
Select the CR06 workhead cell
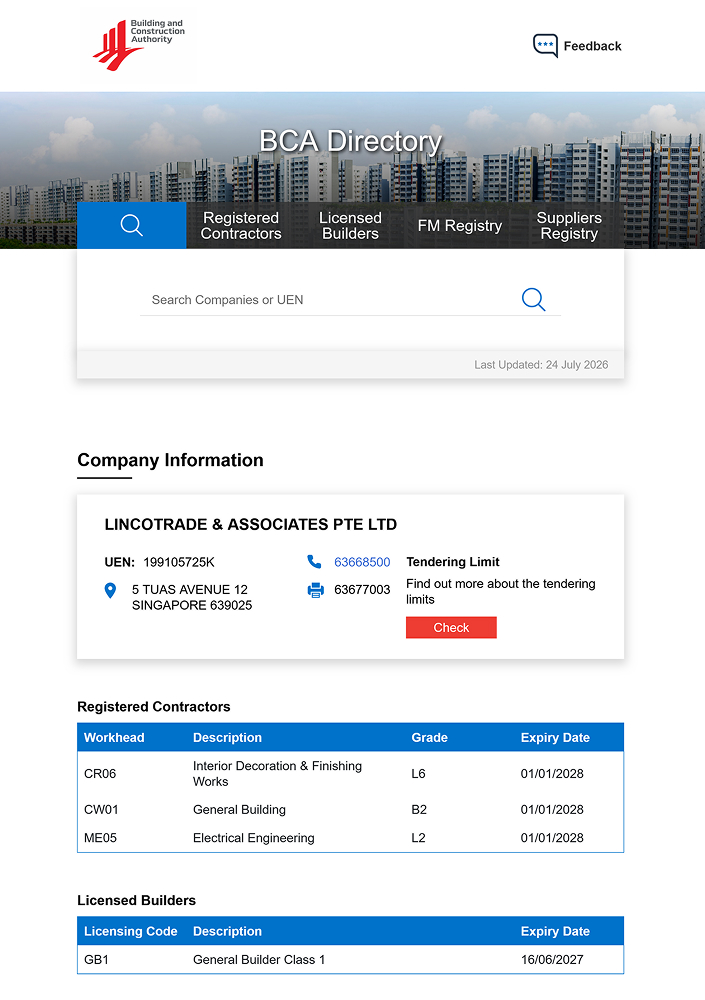click(100, 774)
